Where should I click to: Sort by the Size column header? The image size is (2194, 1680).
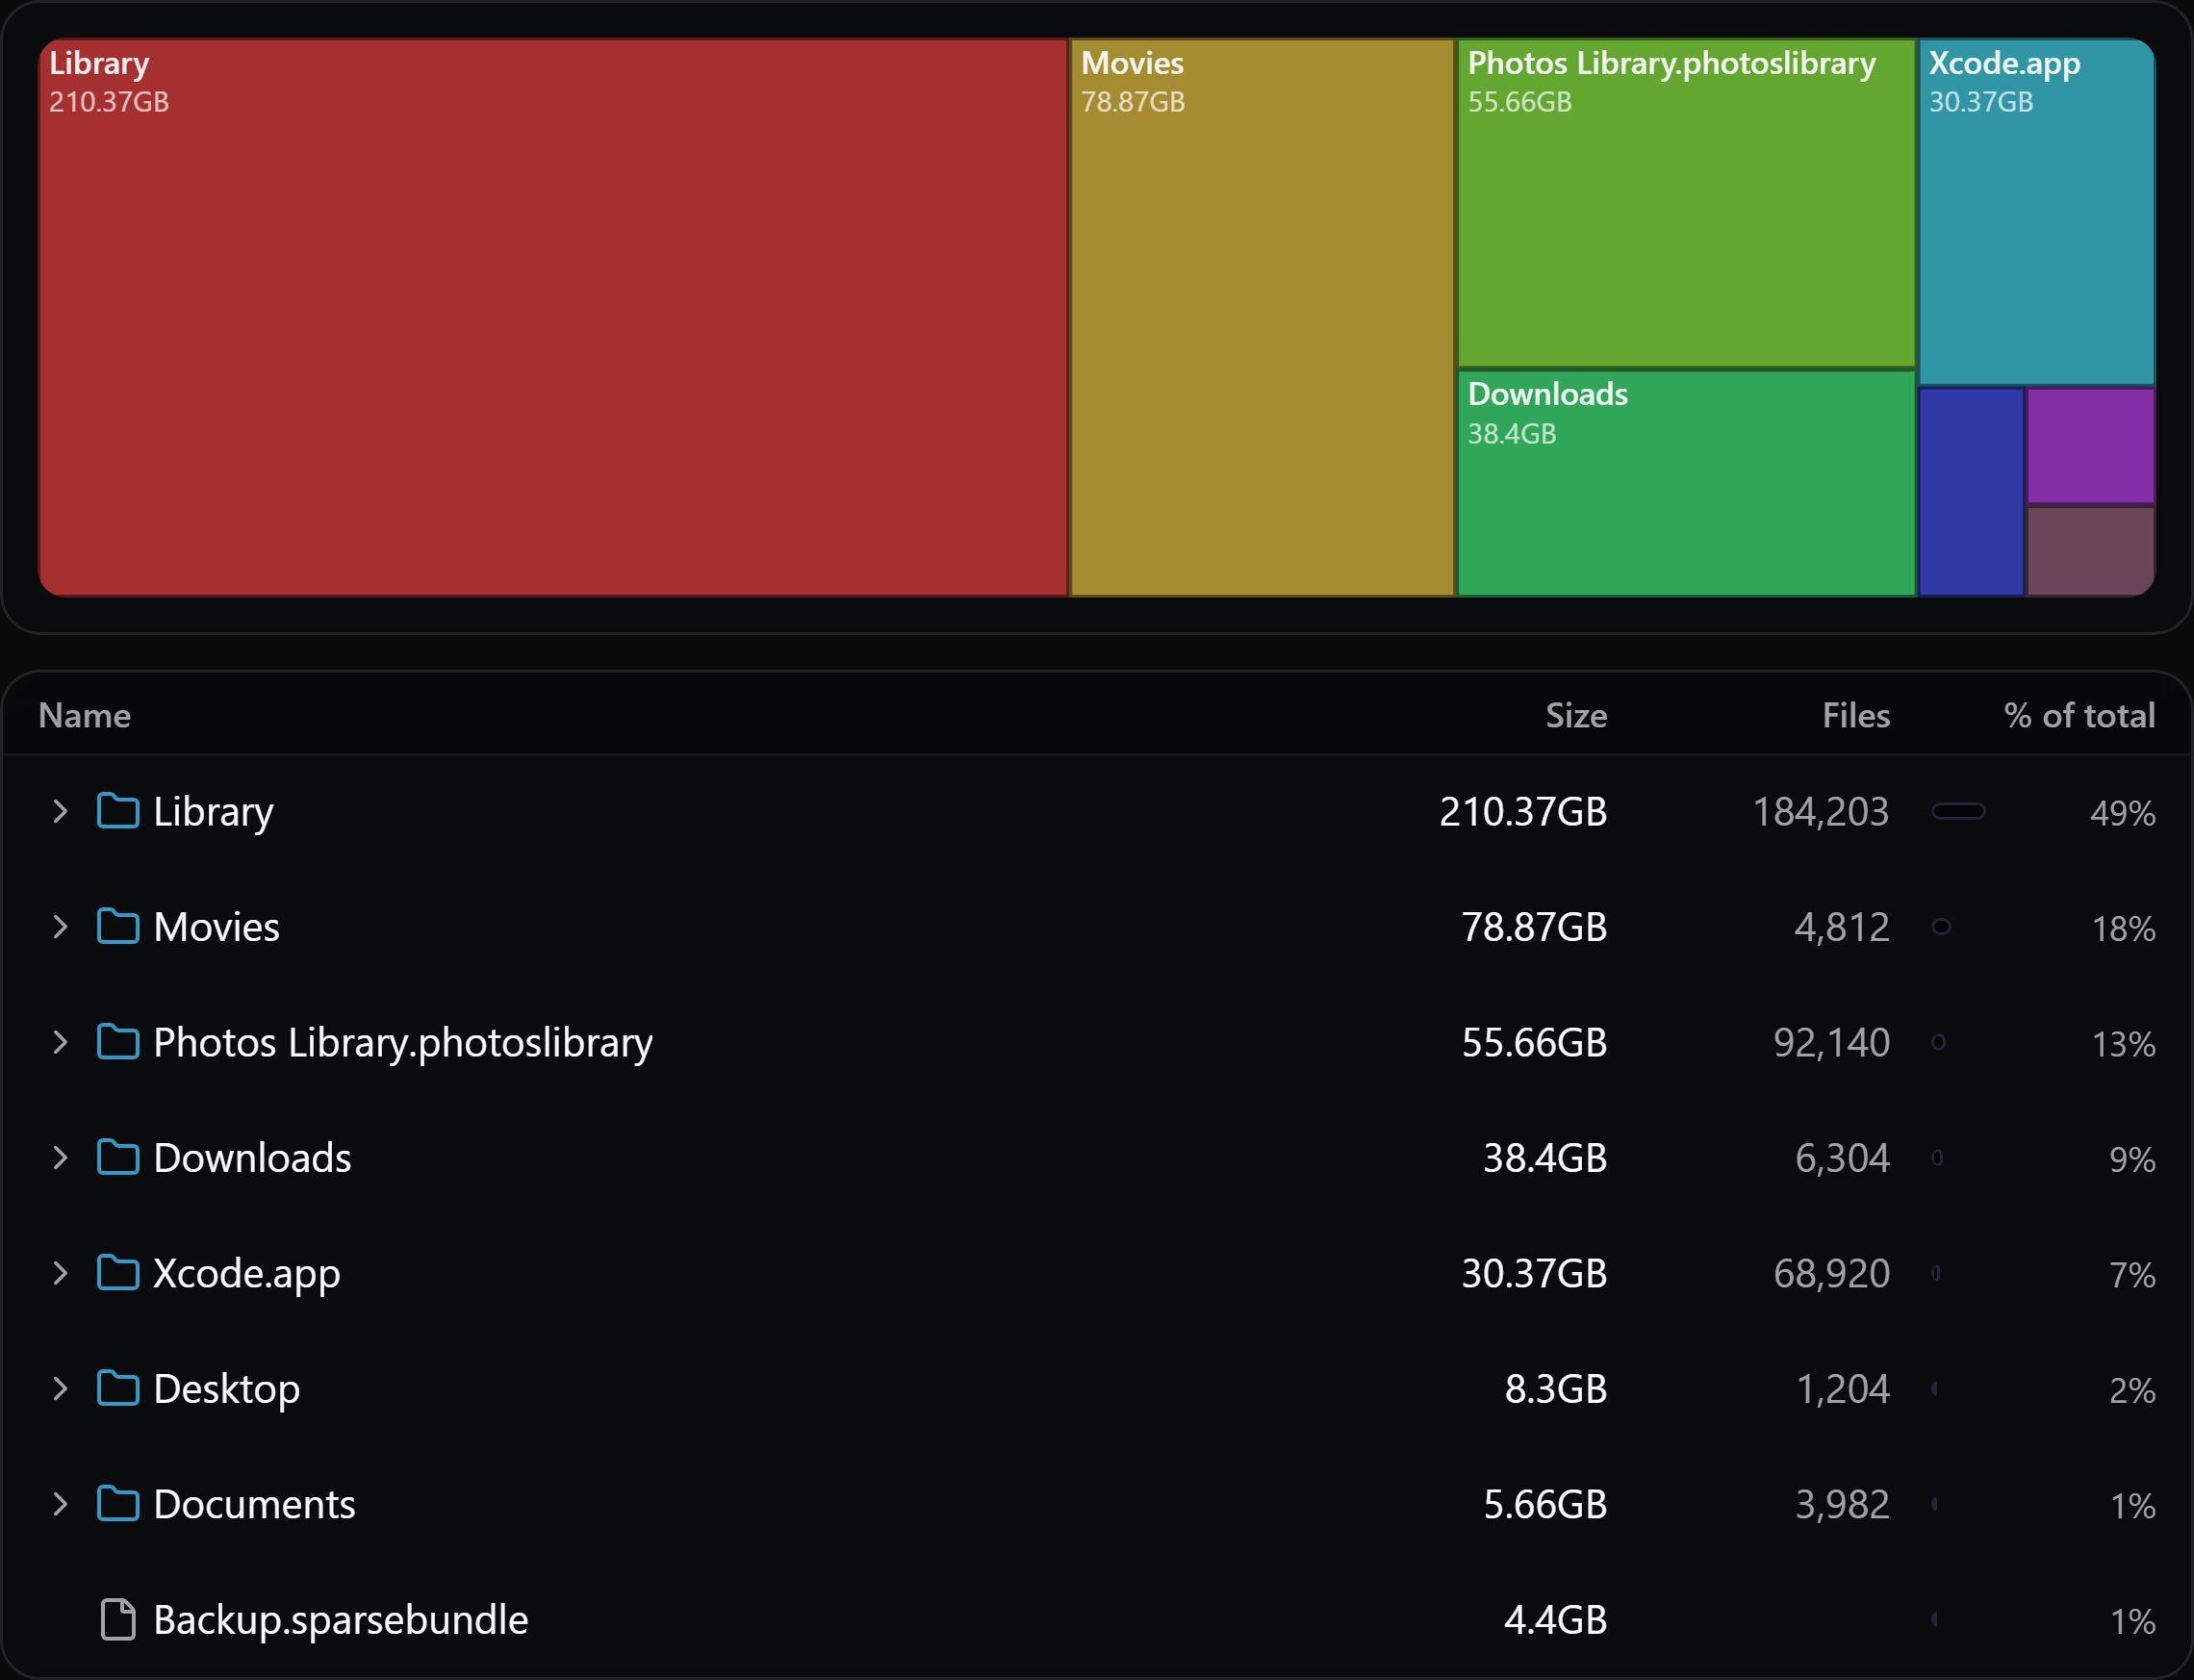point(1576,716)
